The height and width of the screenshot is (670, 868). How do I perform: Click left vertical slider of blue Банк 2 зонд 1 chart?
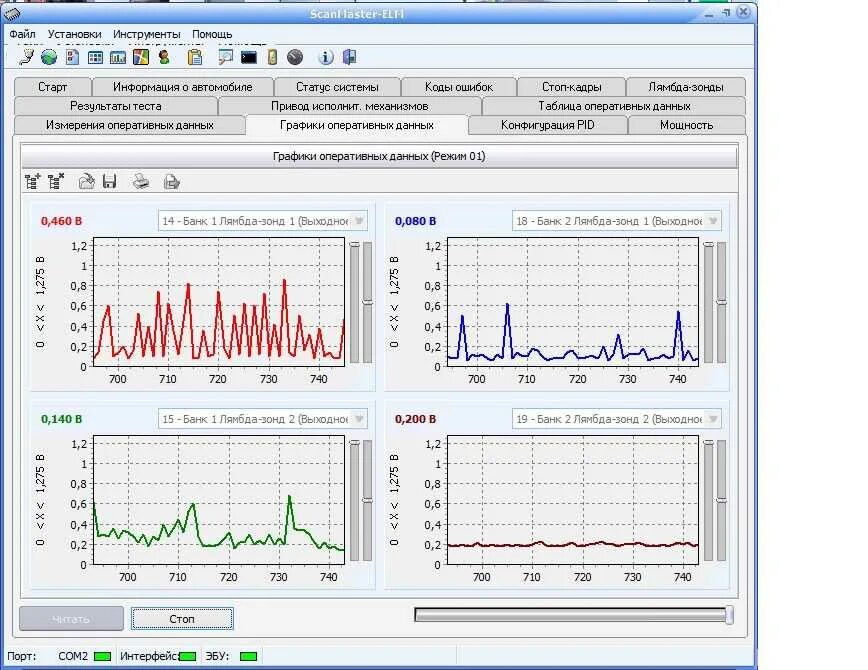point(709,302)
